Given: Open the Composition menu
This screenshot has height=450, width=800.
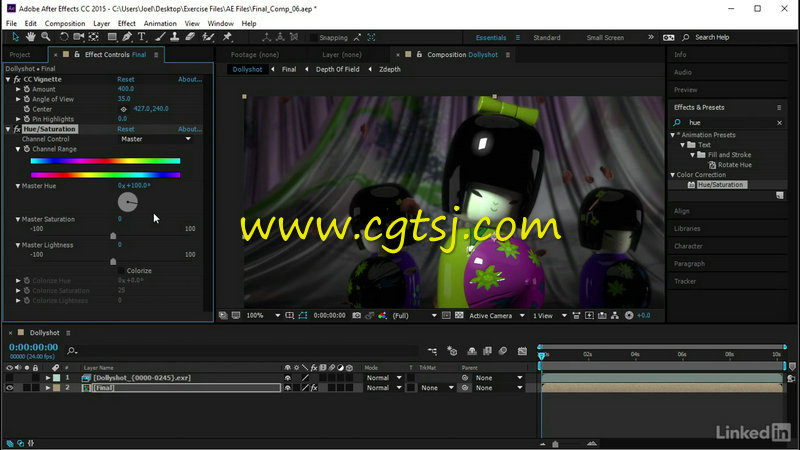Looking at the screenshot, I should pos(65,23).
